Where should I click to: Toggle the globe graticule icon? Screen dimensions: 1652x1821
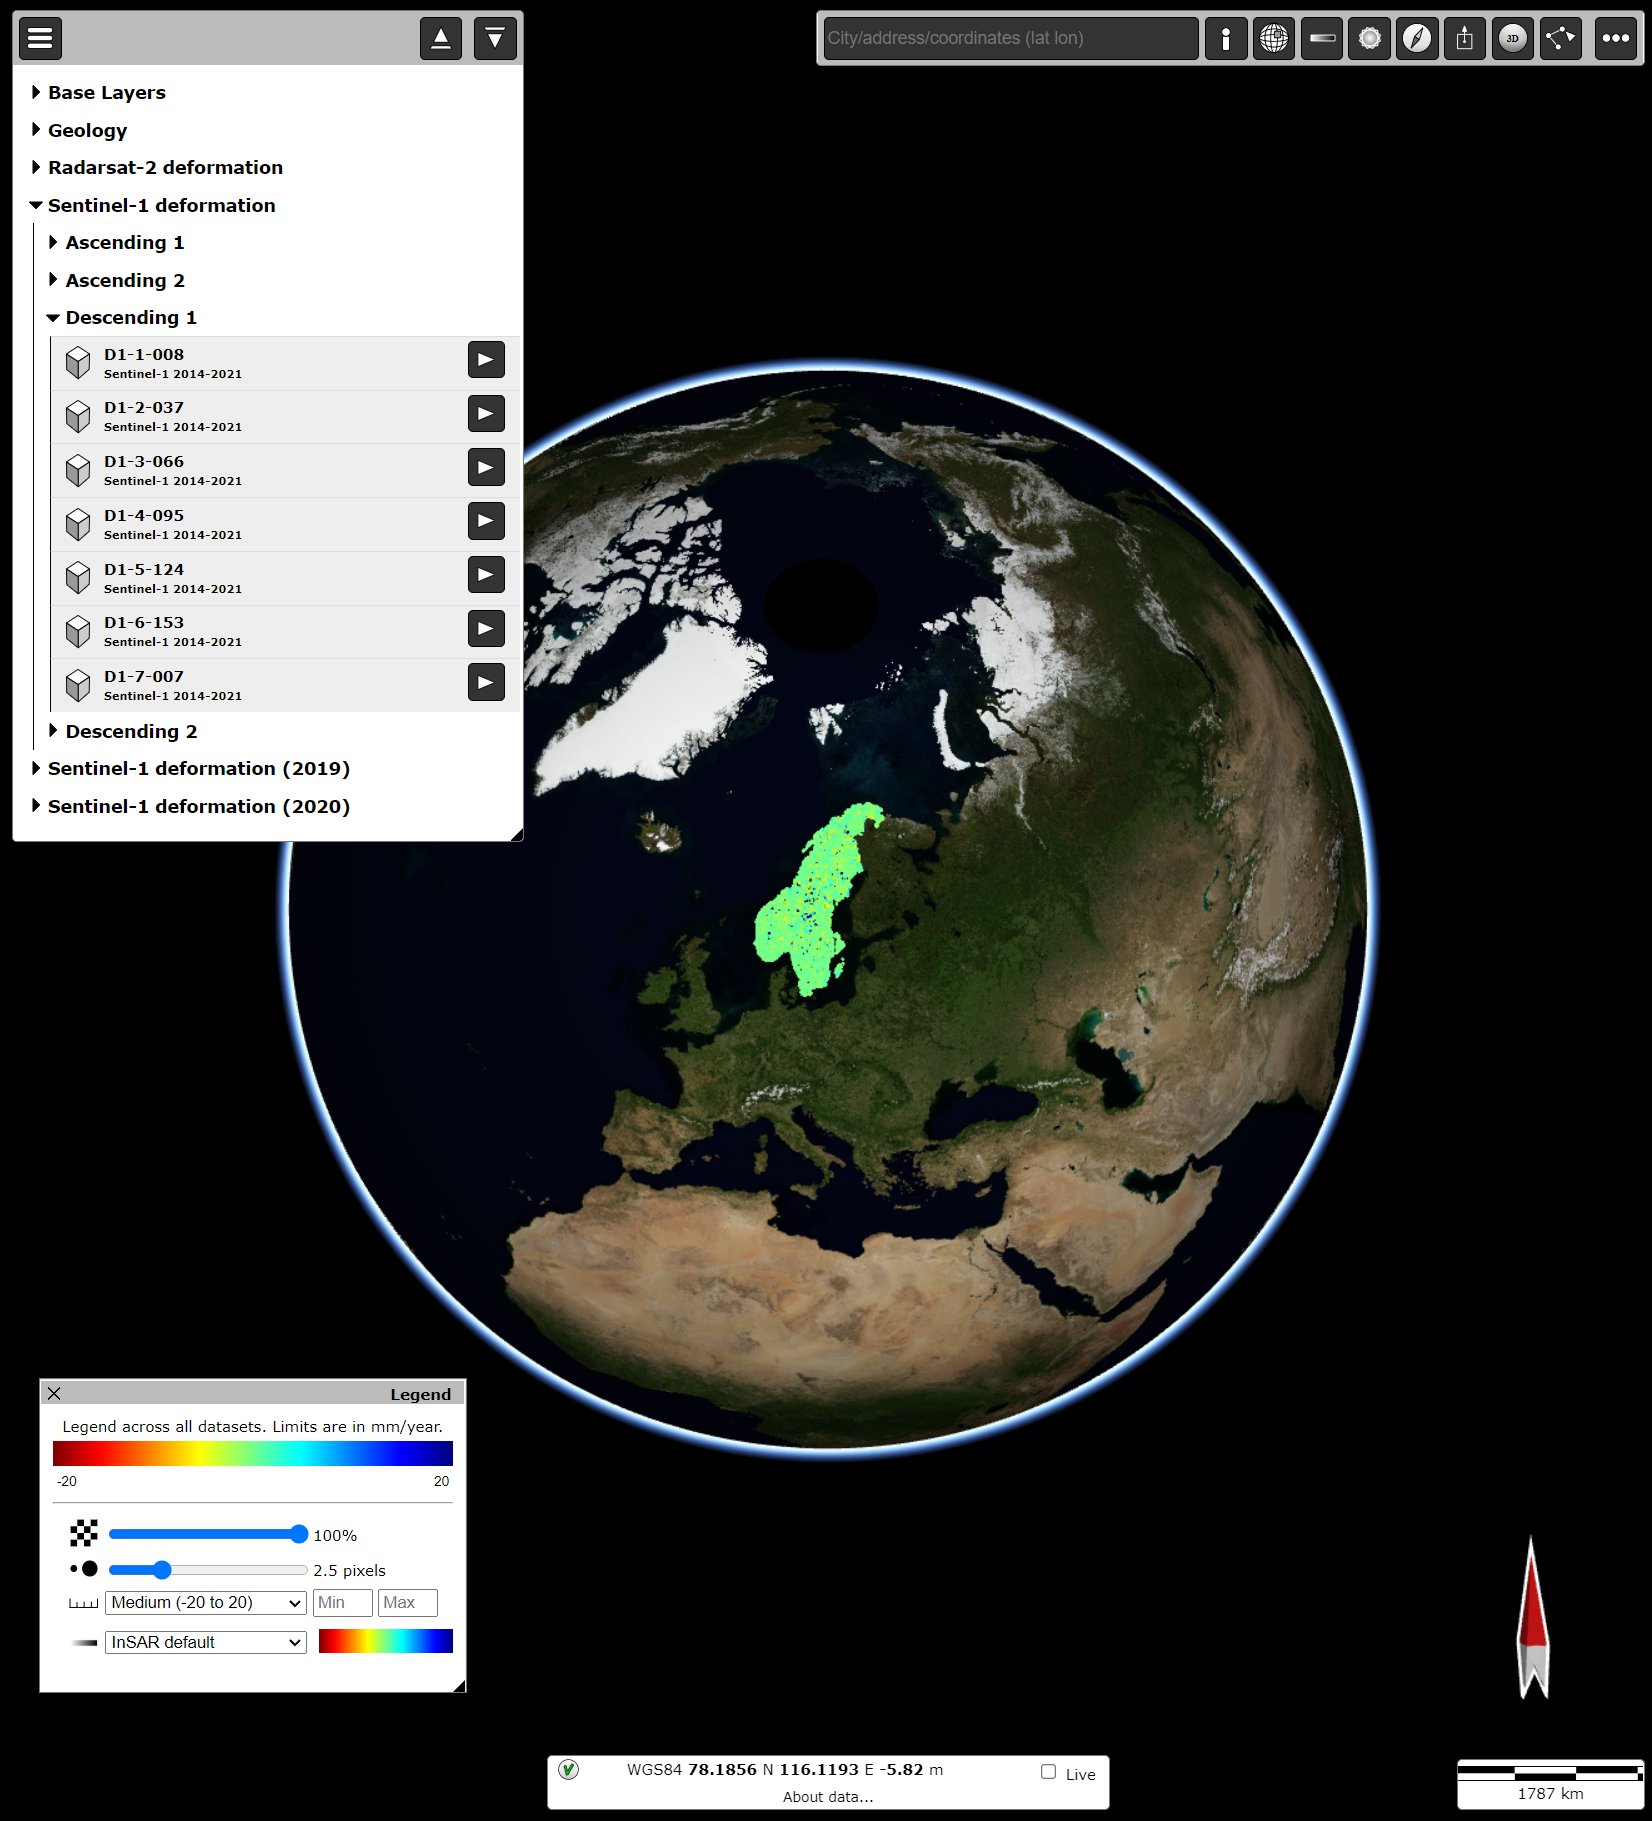coord(1273,39)
